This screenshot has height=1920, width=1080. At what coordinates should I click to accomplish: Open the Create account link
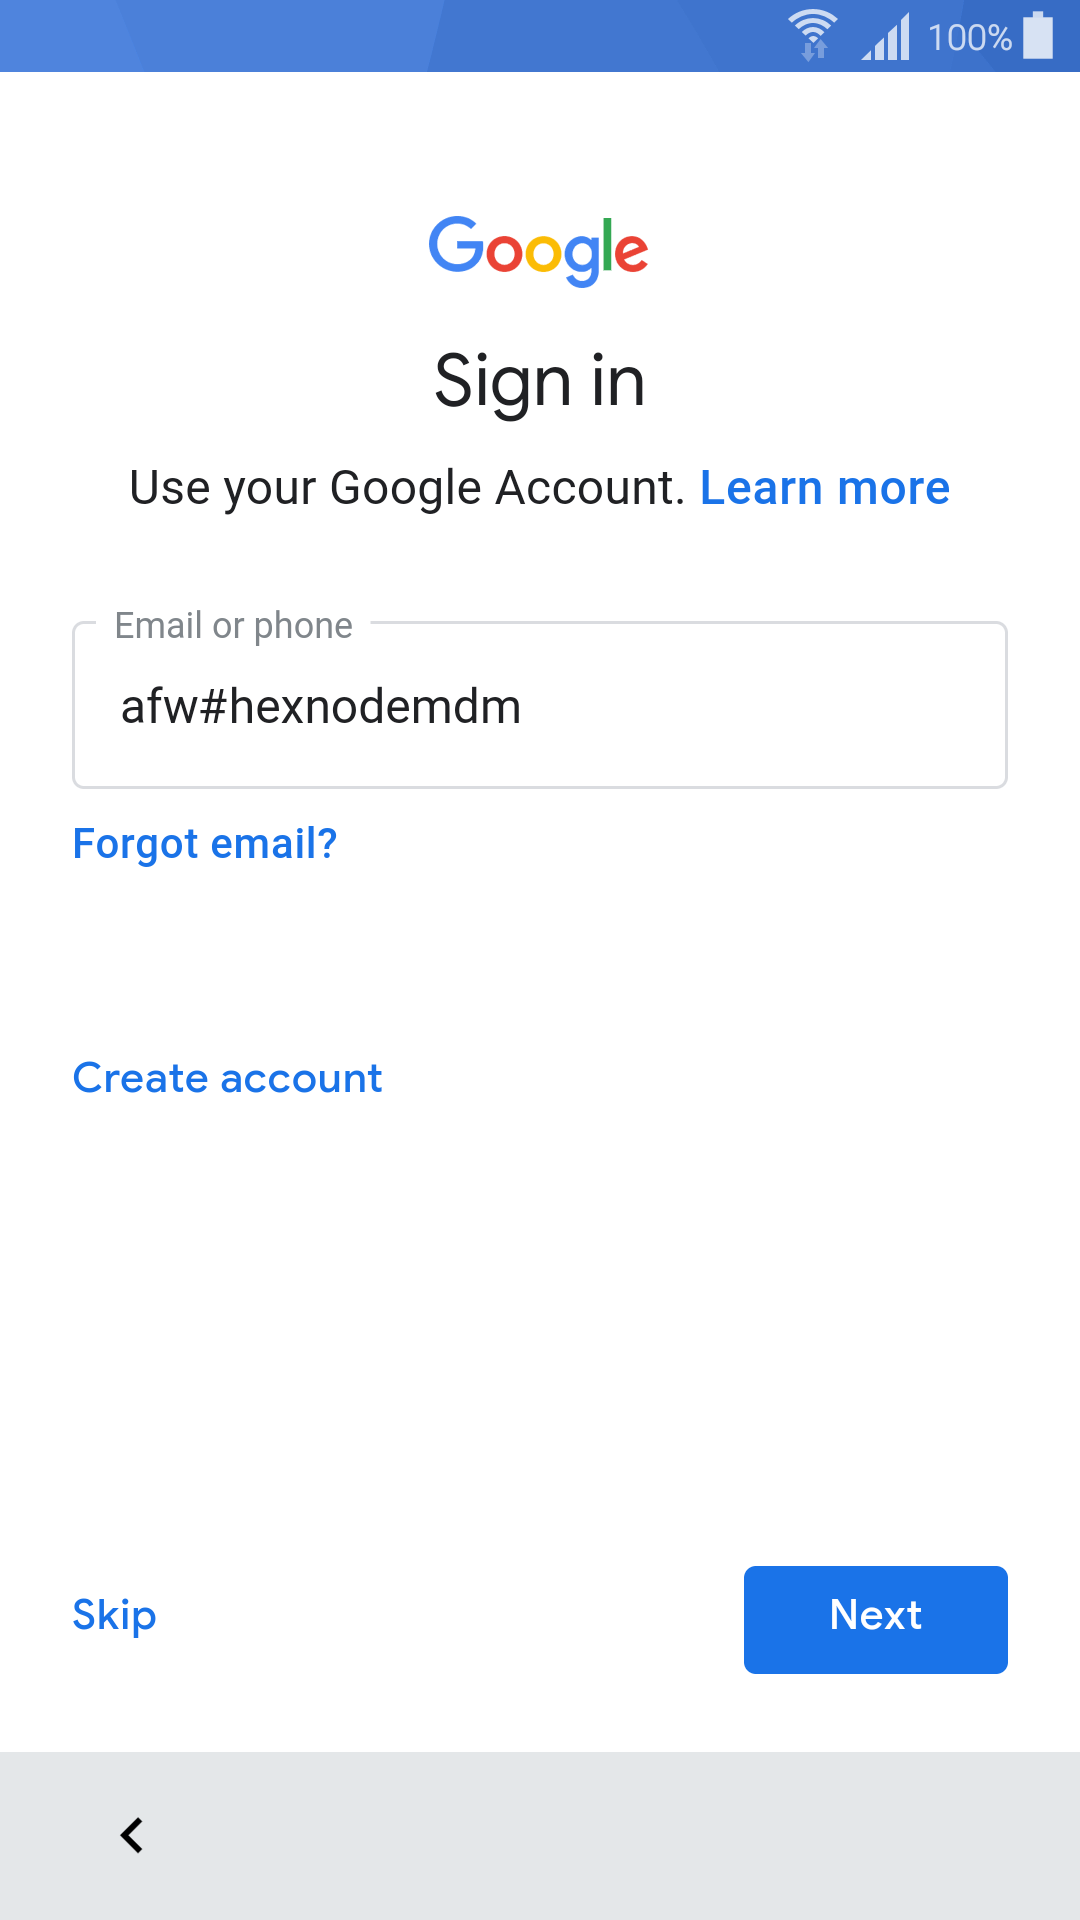(228, 1078)
